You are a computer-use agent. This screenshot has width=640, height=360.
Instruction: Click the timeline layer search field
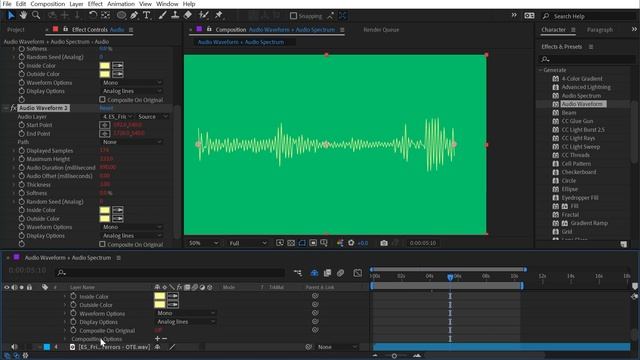pos(170,273)
